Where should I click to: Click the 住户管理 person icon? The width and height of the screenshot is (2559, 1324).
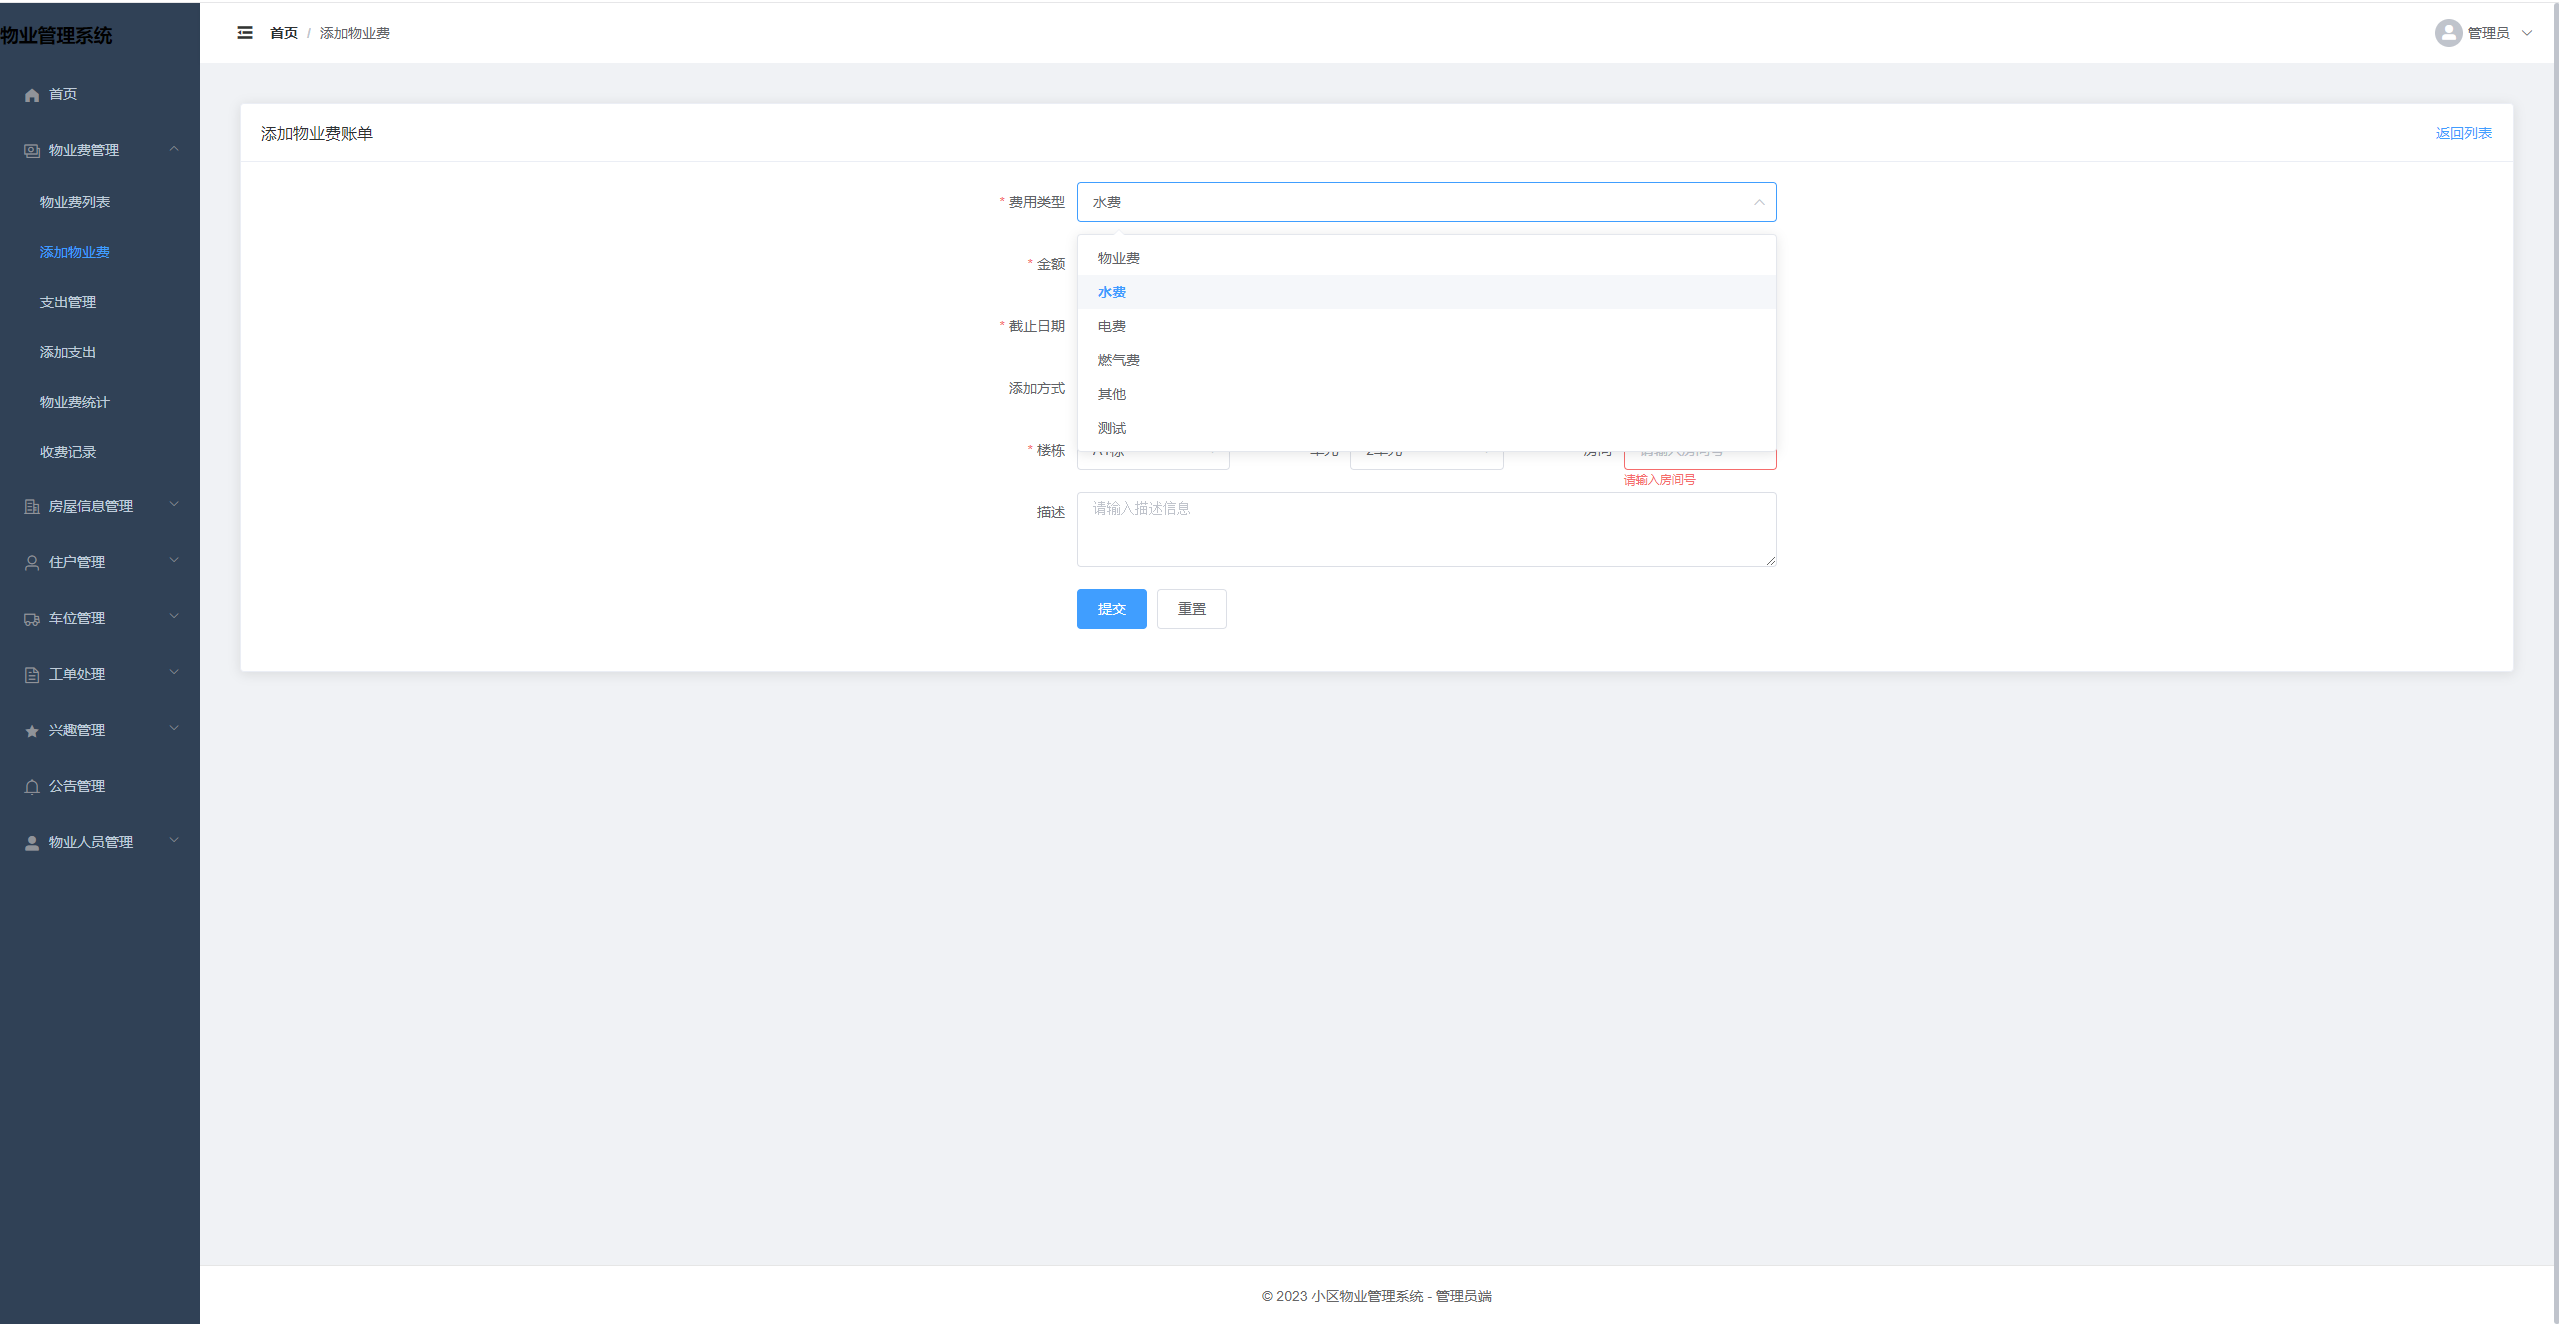32,563
